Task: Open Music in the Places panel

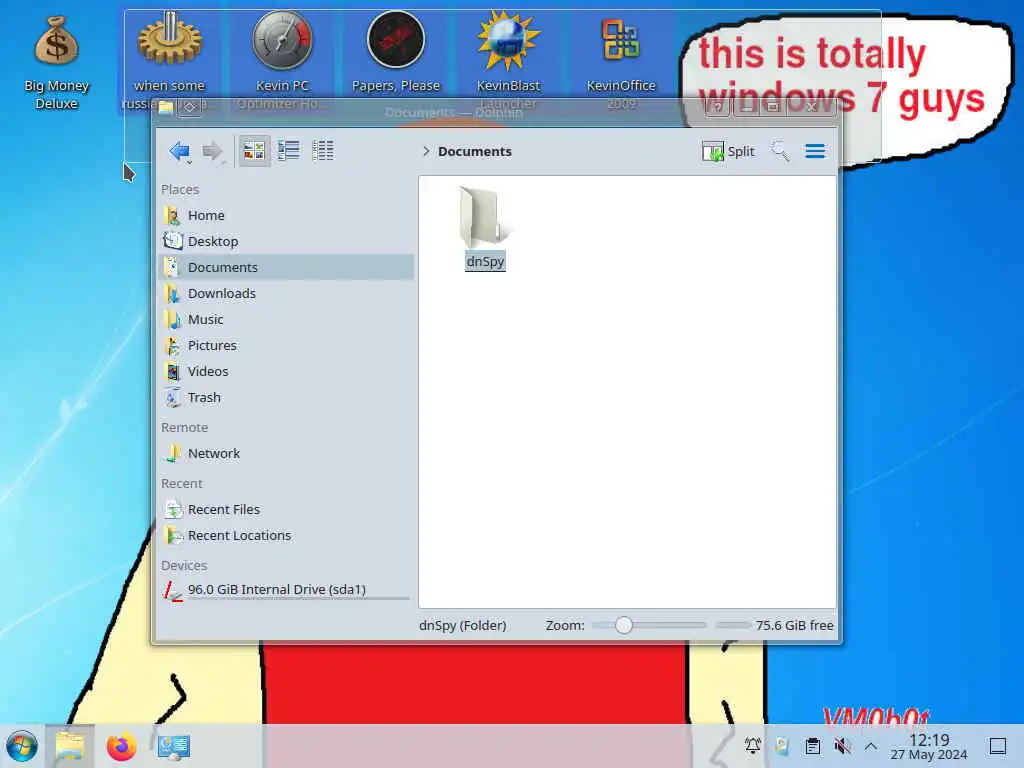Action: 286,319
